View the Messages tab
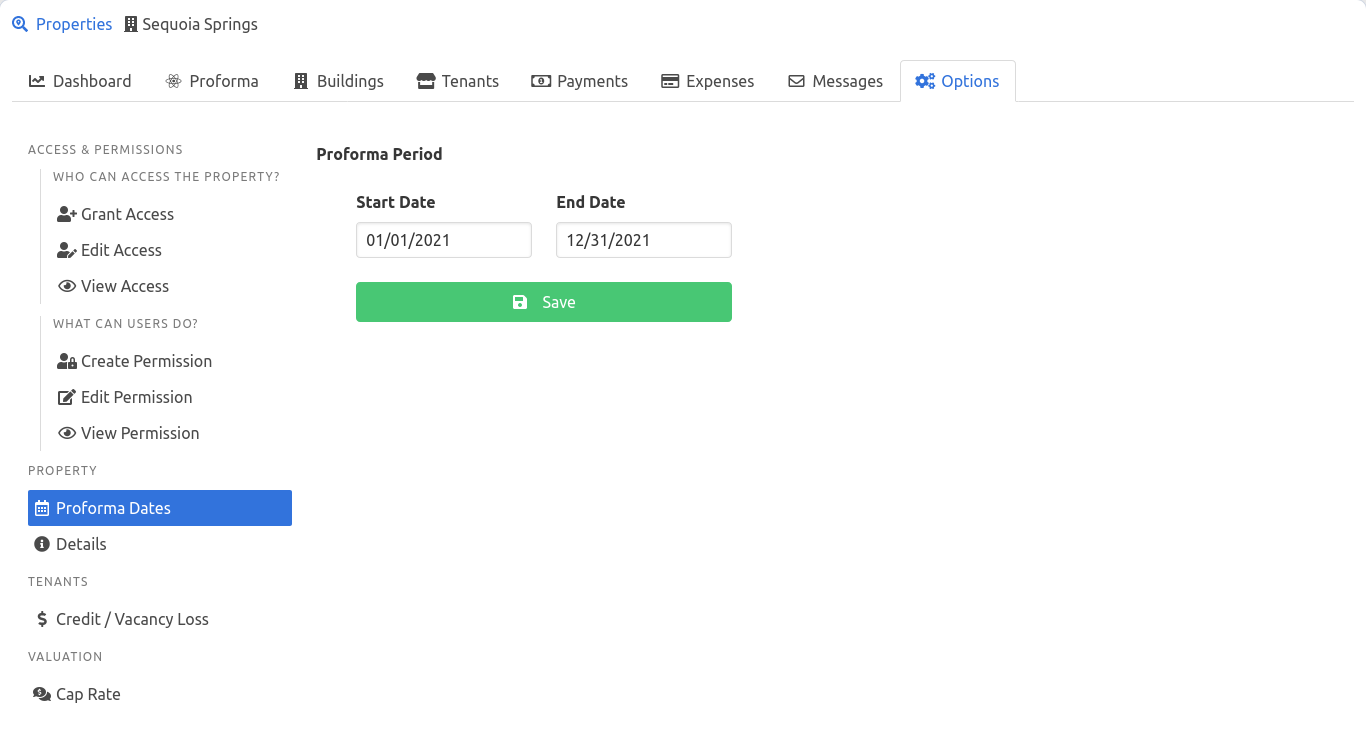Viewport: 1366px width, 740px height. (x=836, y=81)
